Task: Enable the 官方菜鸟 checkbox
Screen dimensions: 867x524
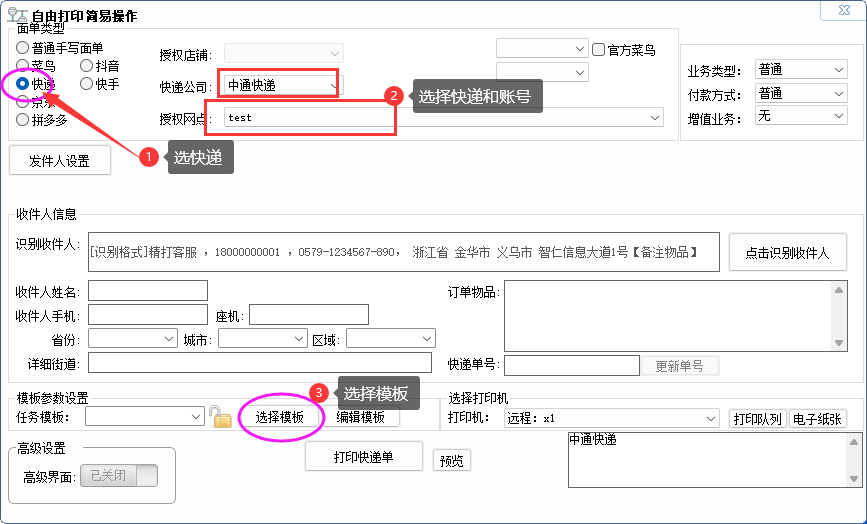Action: (x=599, y=49)
